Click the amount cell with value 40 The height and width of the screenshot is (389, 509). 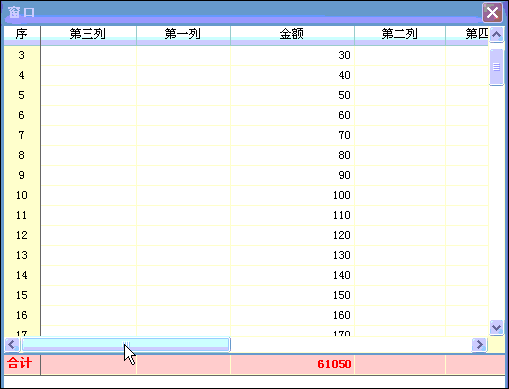292,75
